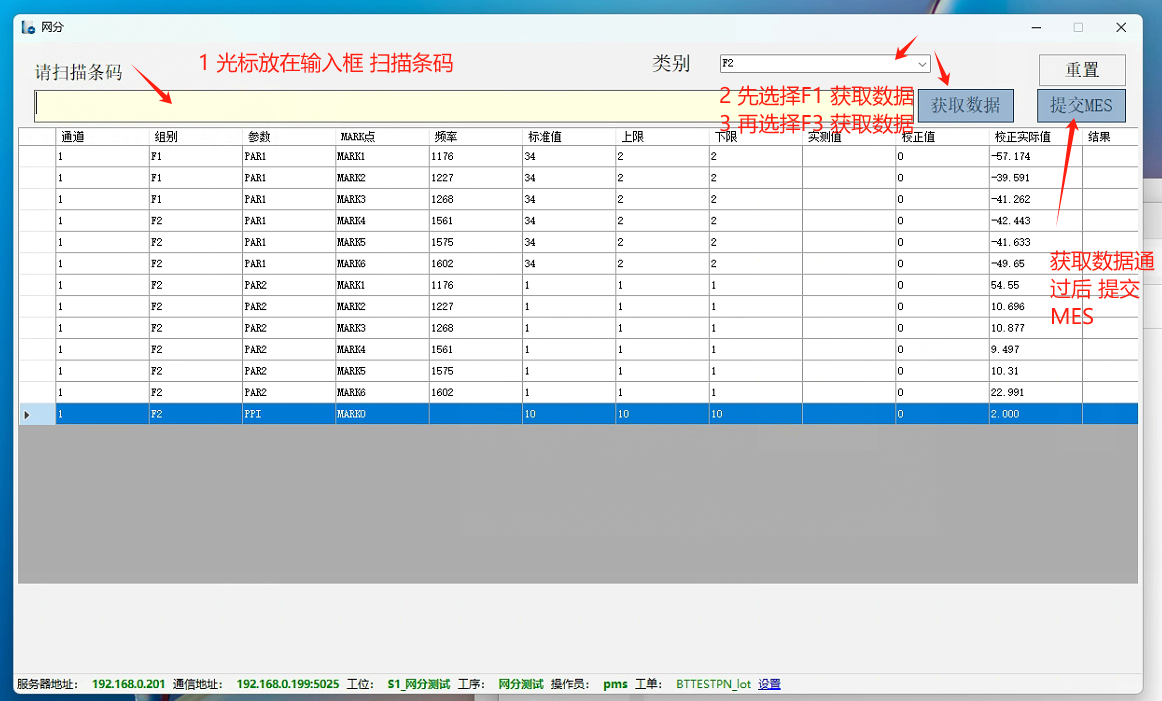Click the 校正实际值 column header
The width and height of the screenshot is (1162, 701).
click(1034, 137)
